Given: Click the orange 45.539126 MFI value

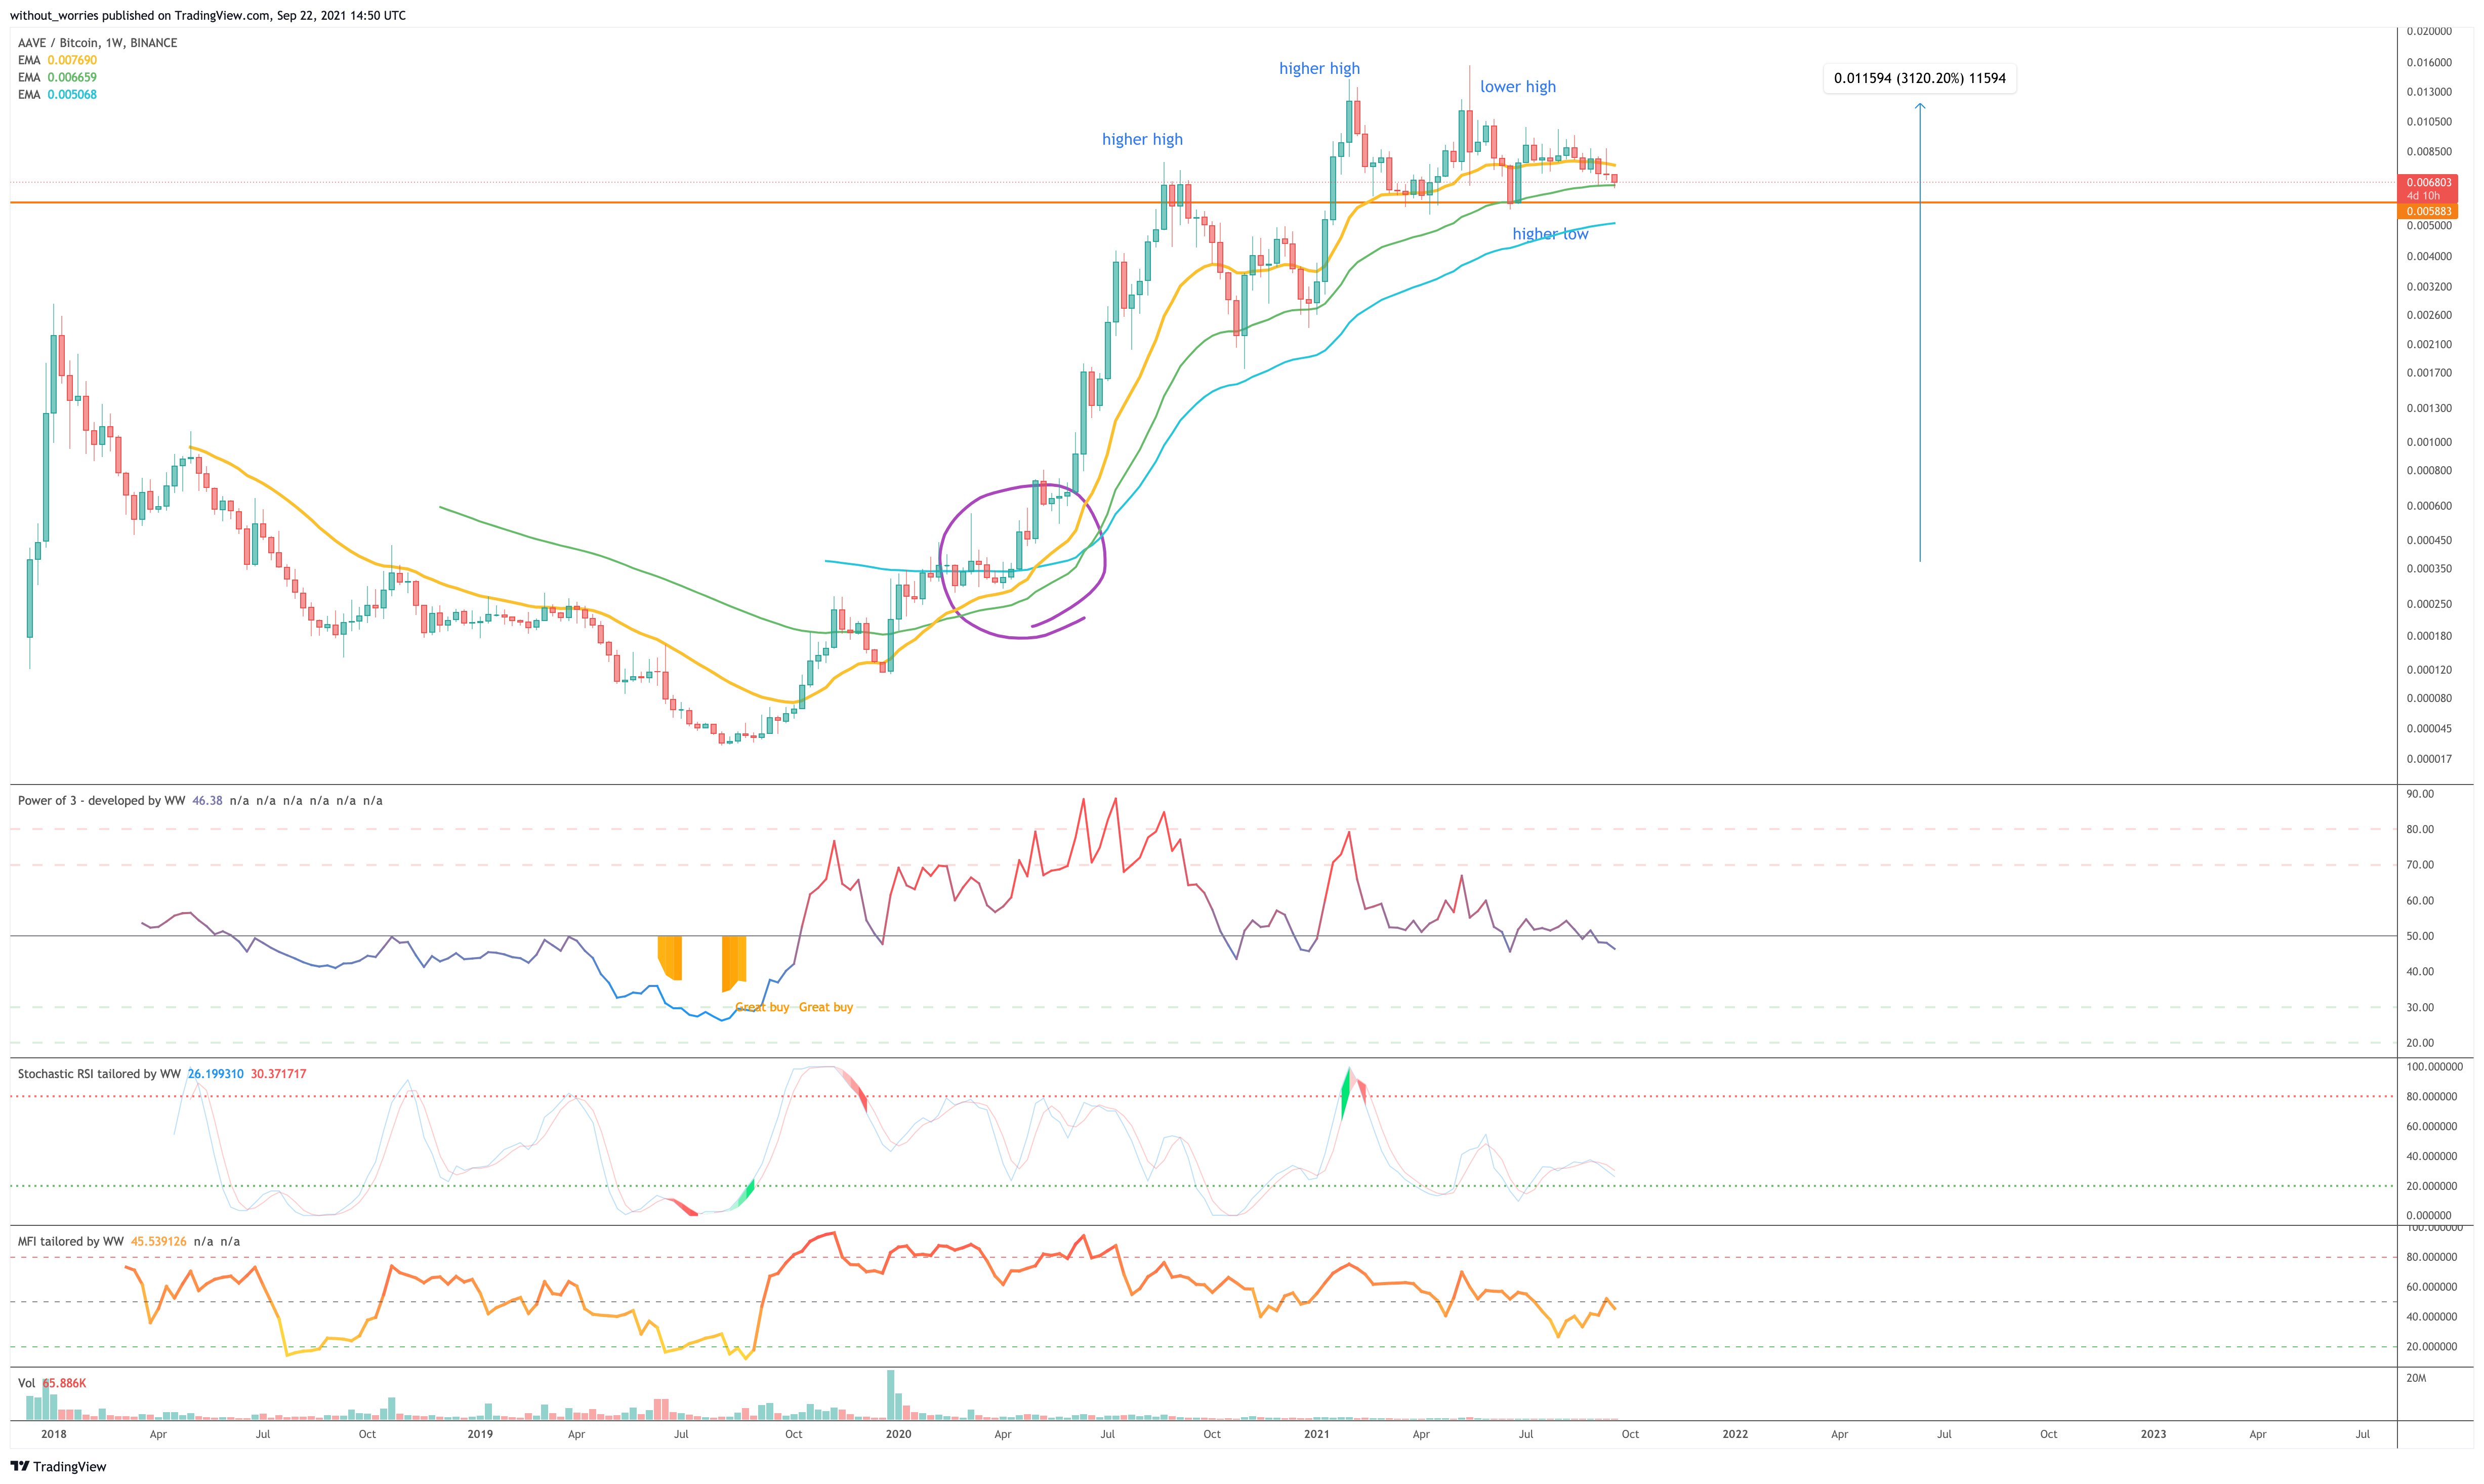Looking at the screenshot, I should pyautogui.click(x=158, y=1241).
